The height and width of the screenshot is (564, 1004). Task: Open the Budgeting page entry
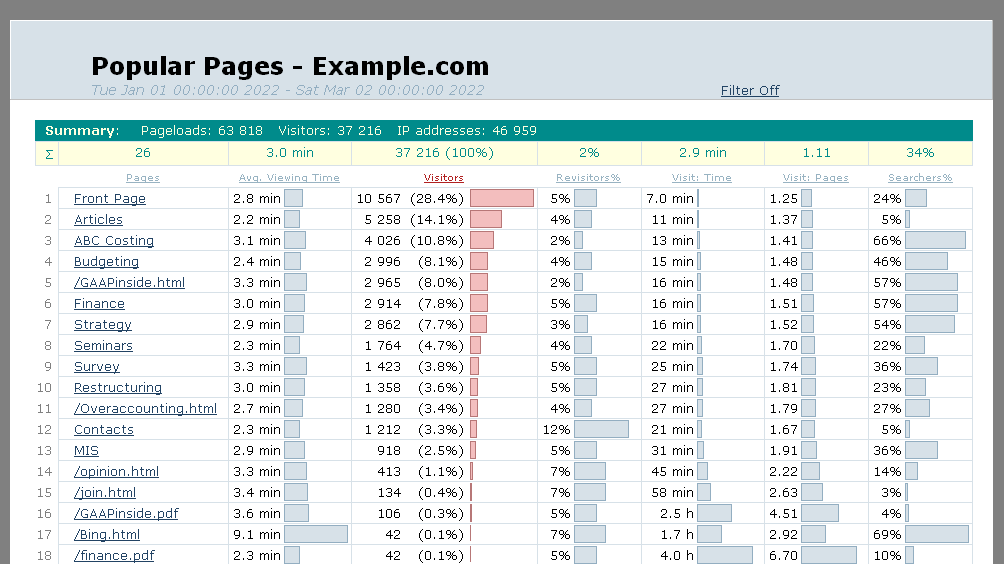(x=106, y=262)
